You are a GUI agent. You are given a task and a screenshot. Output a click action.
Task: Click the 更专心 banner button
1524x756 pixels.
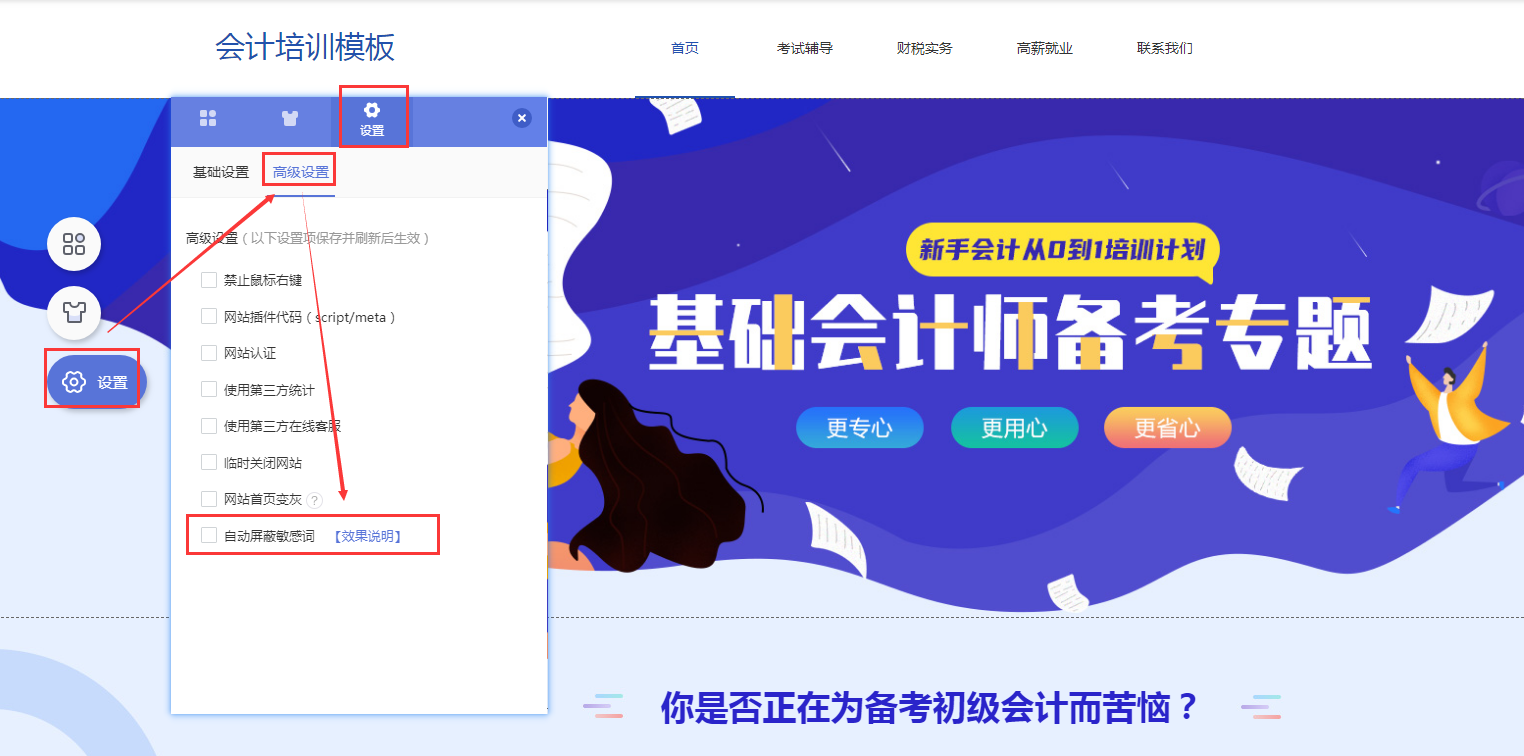[x=860, y=428]
